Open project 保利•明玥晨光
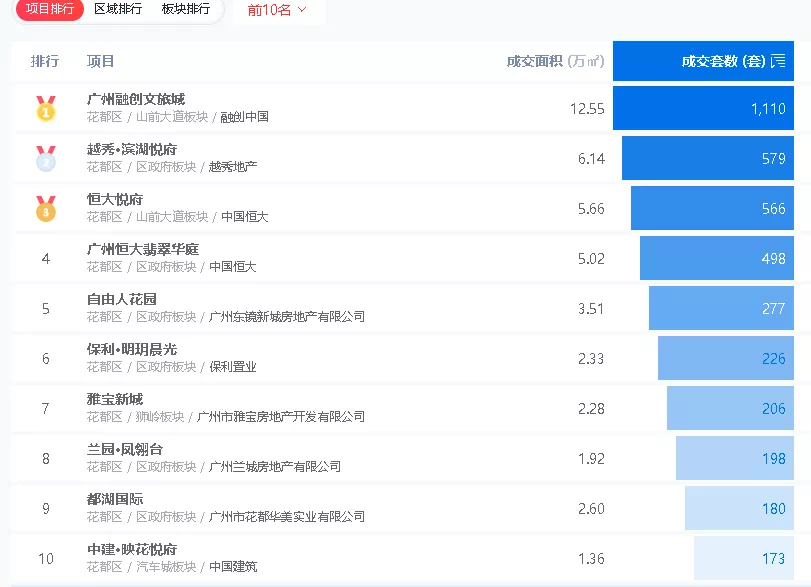Viewport: 811px width, 587px height. tap(132, 349)
